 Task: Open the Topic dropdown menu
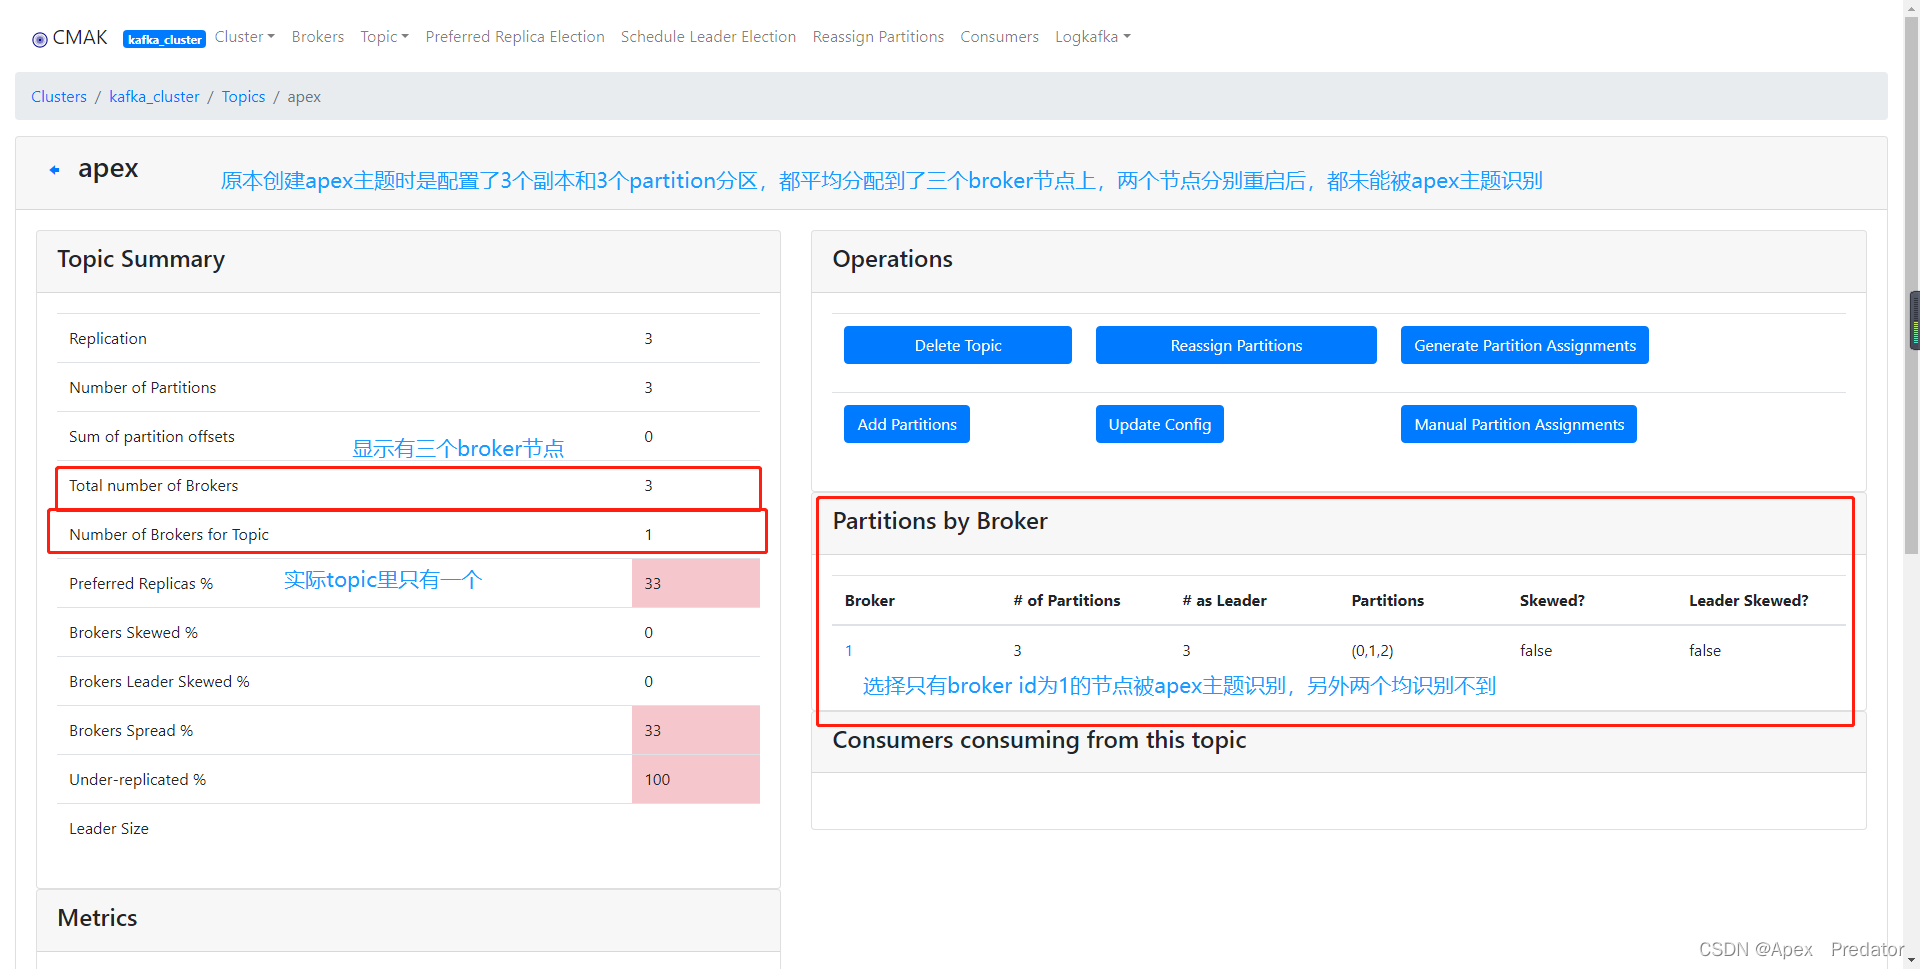tap(384, 37)
